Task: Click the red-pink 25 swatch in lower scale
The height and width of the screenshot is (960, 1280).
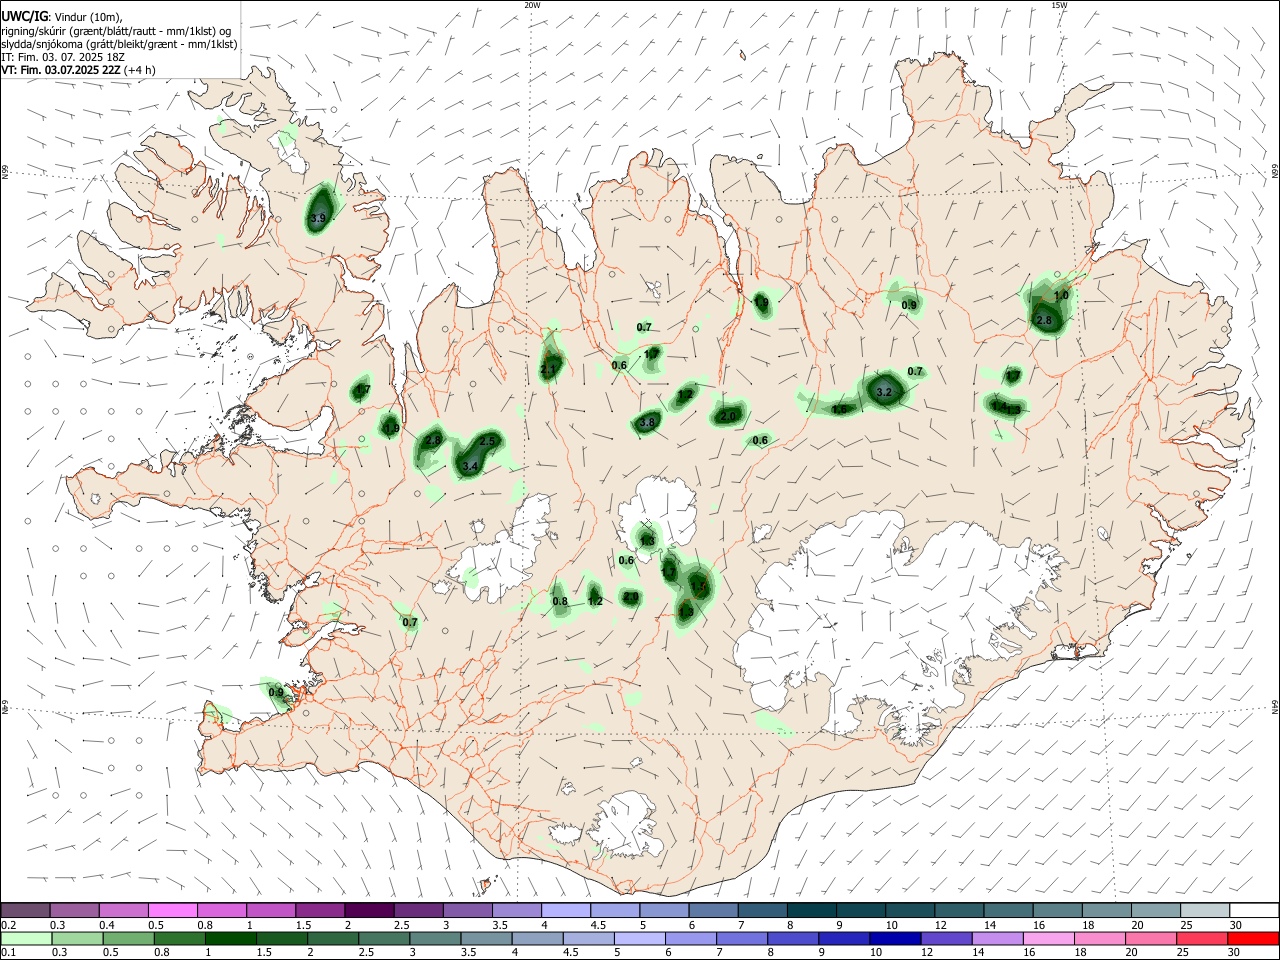Action: pos(1204,938)
